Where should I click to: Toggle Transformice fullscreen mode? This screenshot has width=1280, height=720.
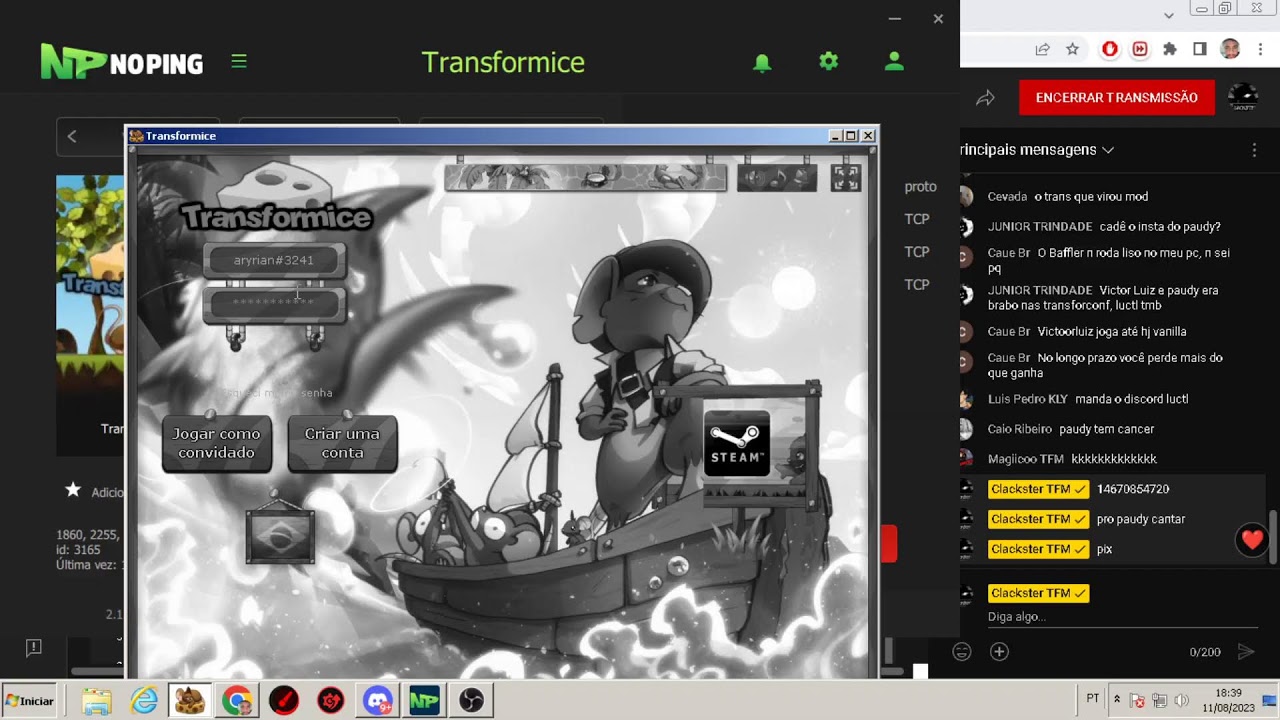(846, 178)
